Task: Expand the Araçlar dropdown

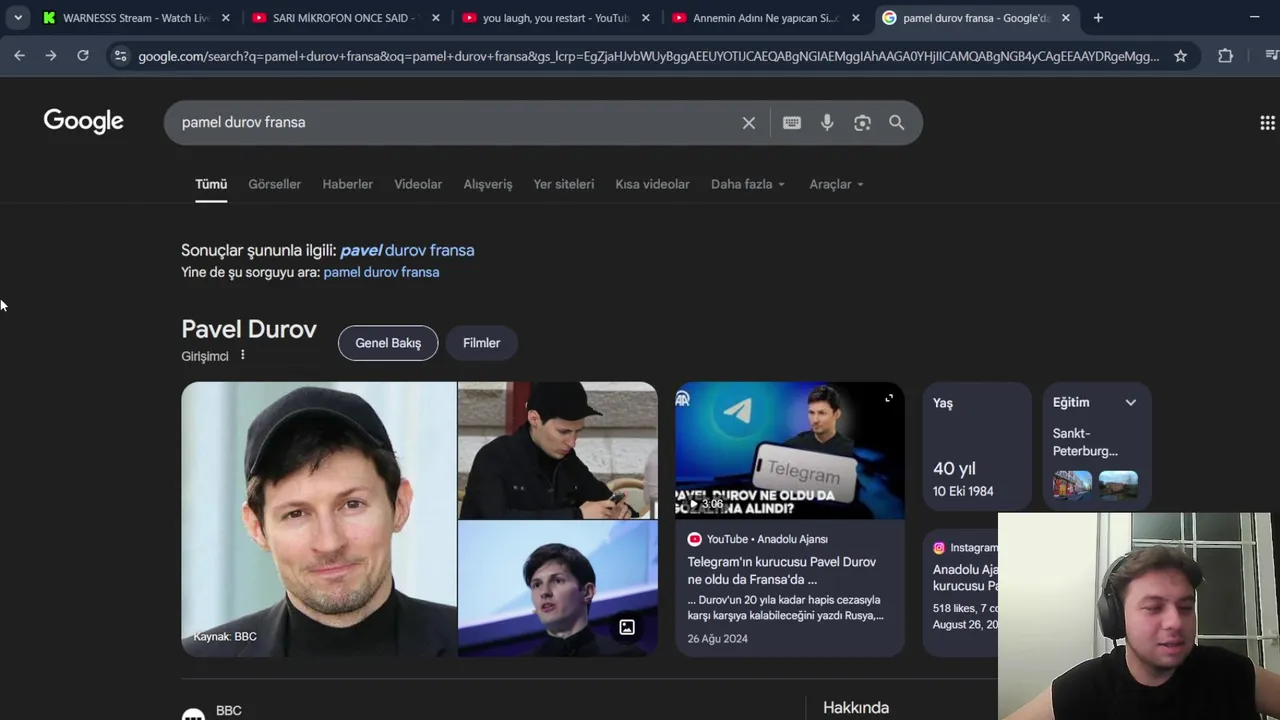Action: (x=836, y=184)
